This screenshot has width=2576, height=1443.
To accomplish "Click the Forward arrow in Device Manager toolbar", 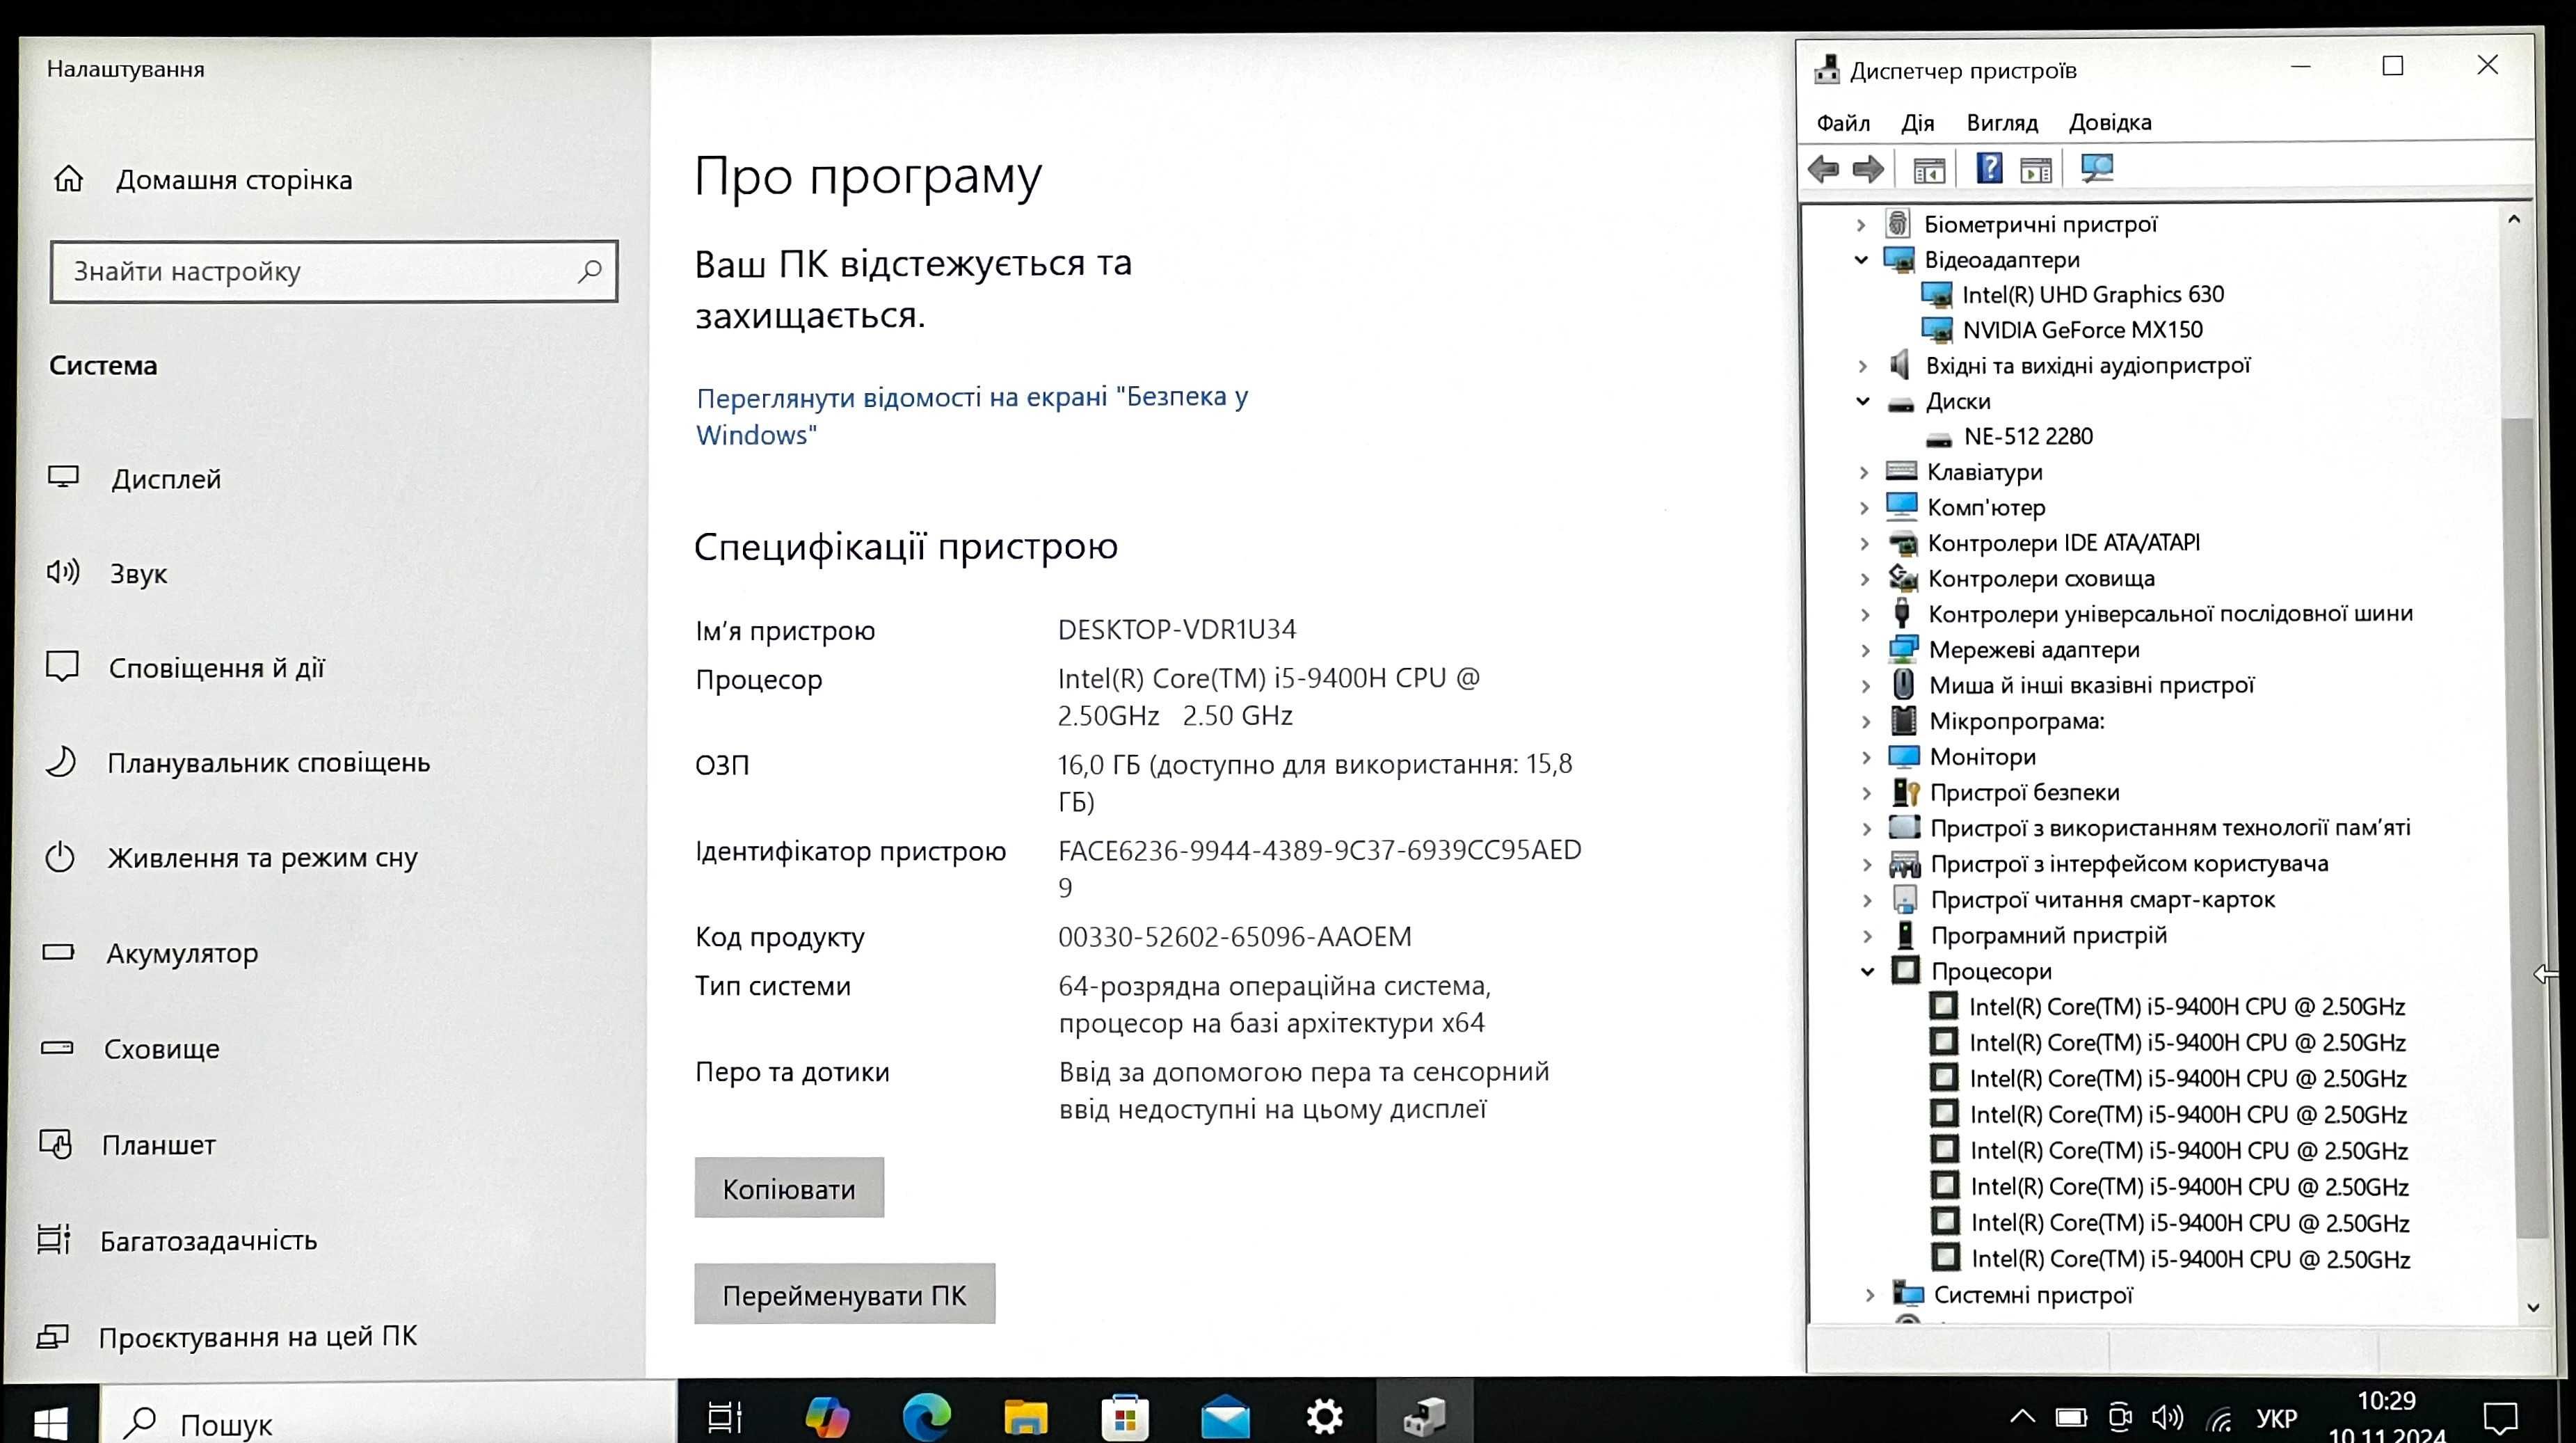I will tap(1868, 169).
